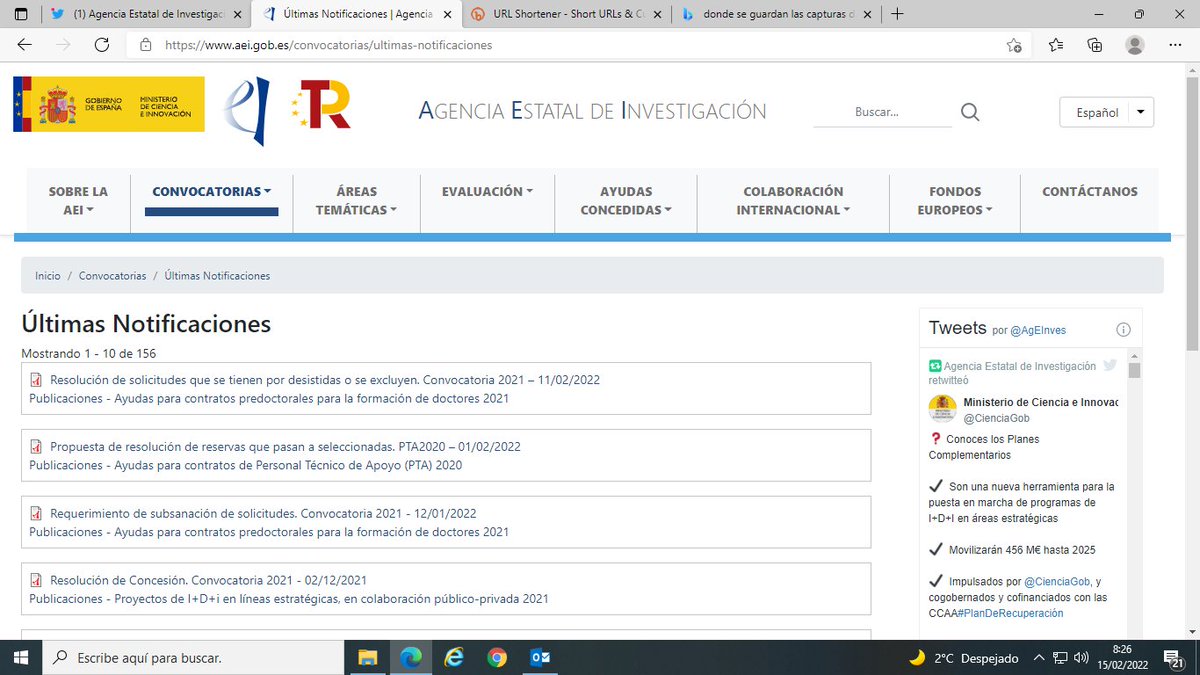Expand the Colaboración Internacional menu
Viewport: 1200px width, 675px height.
(793, 200)
